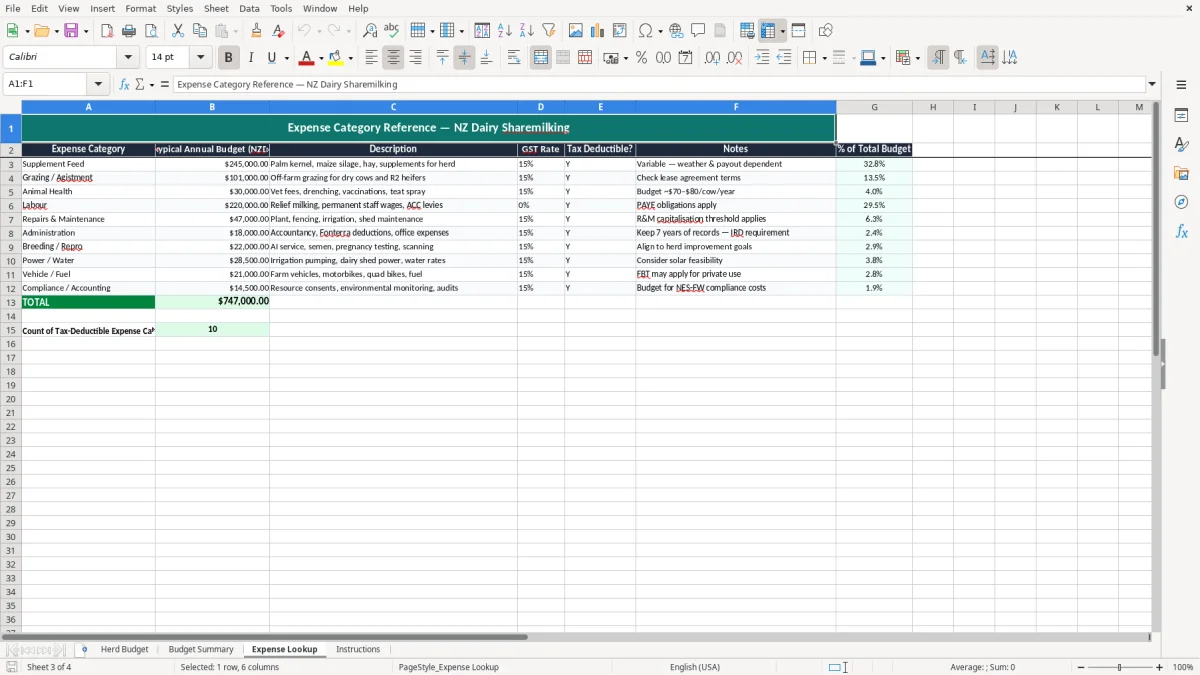Screen dimensions: 1200x675
Task: Toggle Align Left
Action: (x=371, y=58)
